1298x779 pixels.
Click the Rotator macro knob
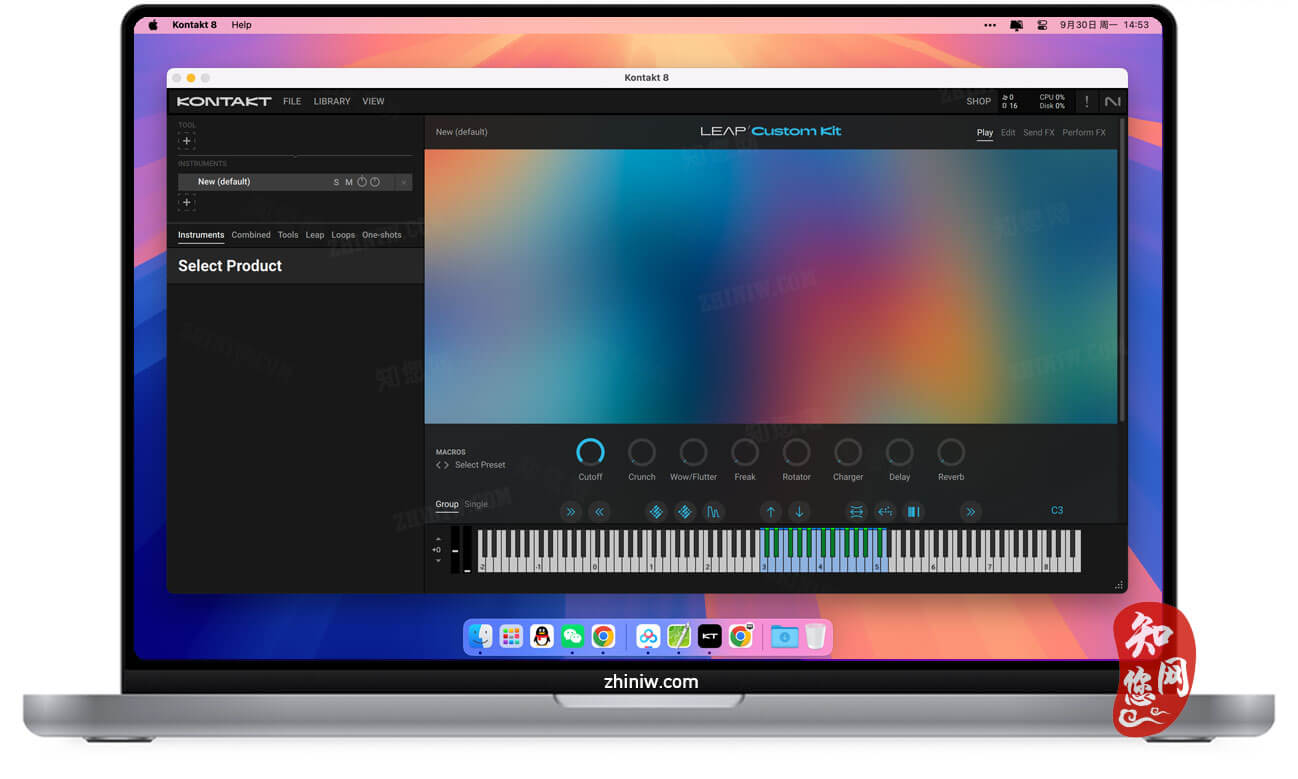(x=796, y=452)
